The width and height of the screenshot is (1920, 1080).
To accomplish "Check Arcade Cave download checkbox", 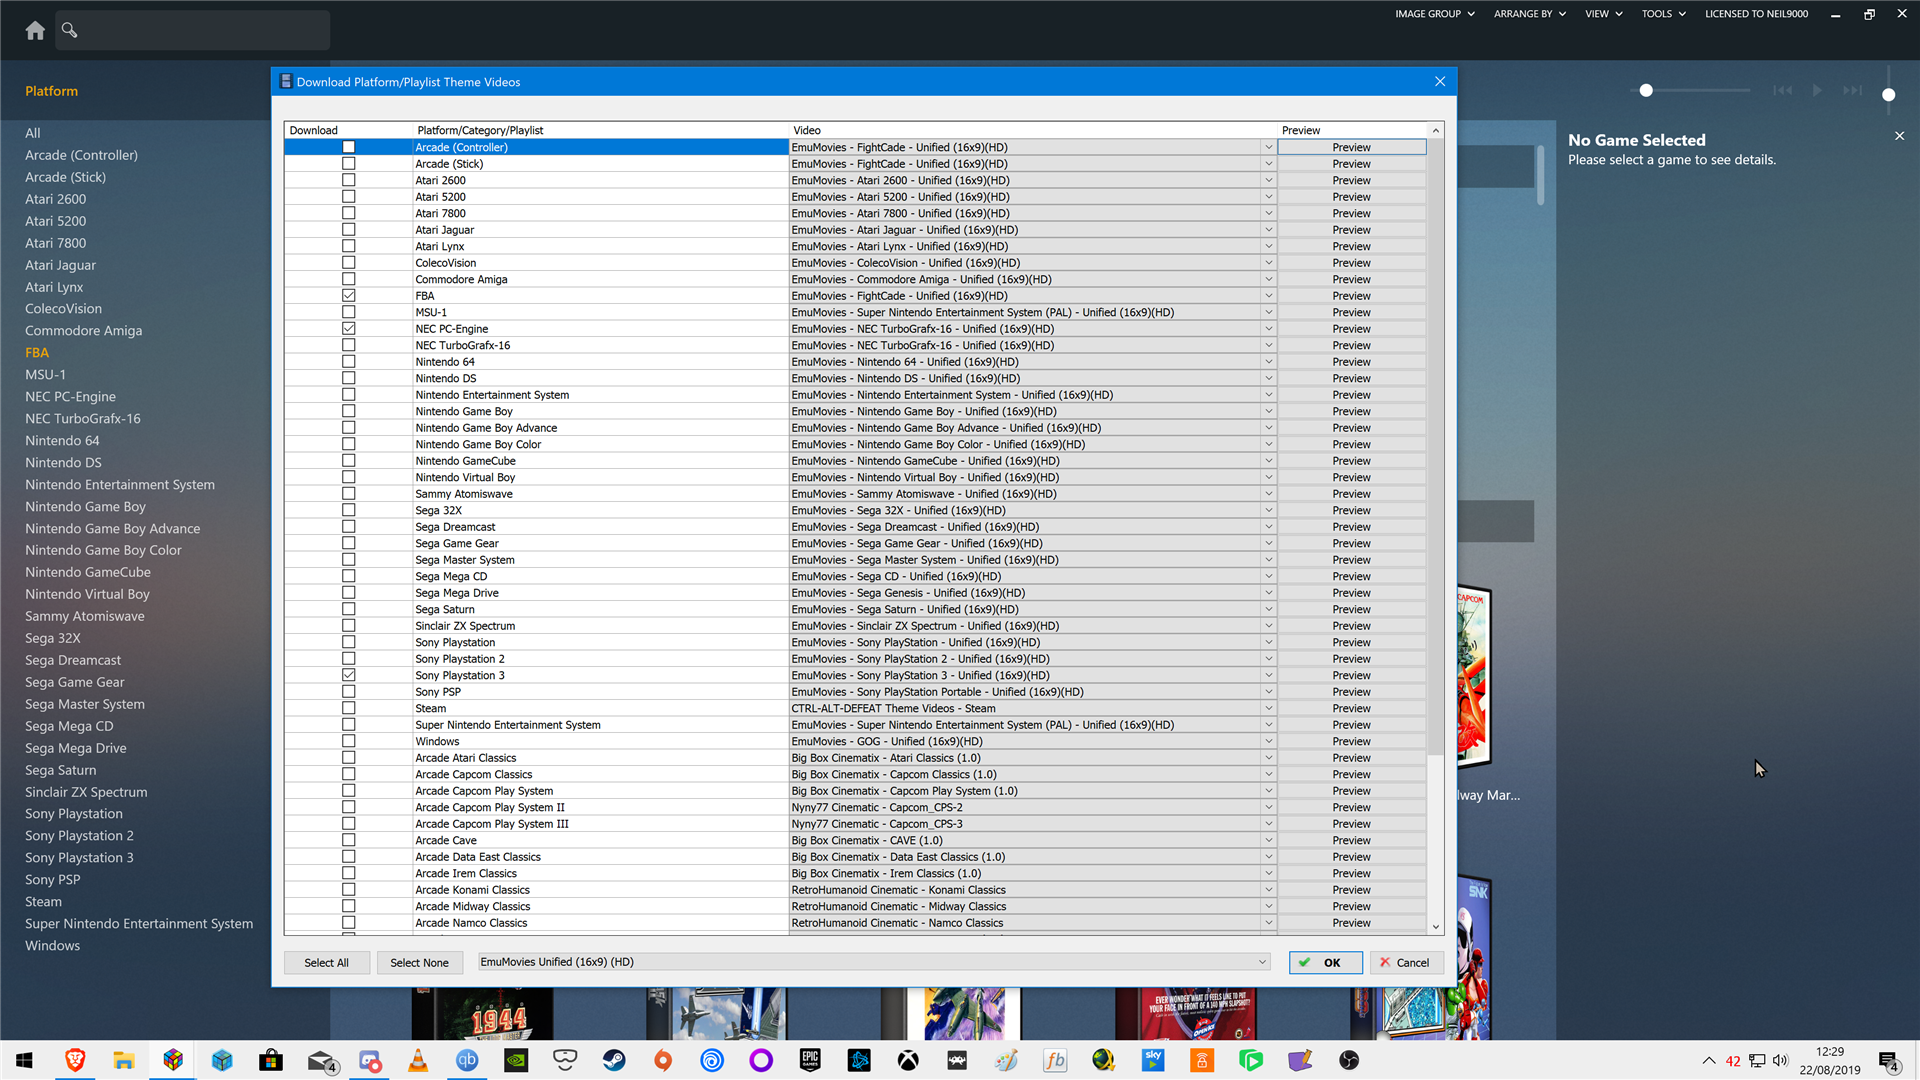I will [348, 840].
